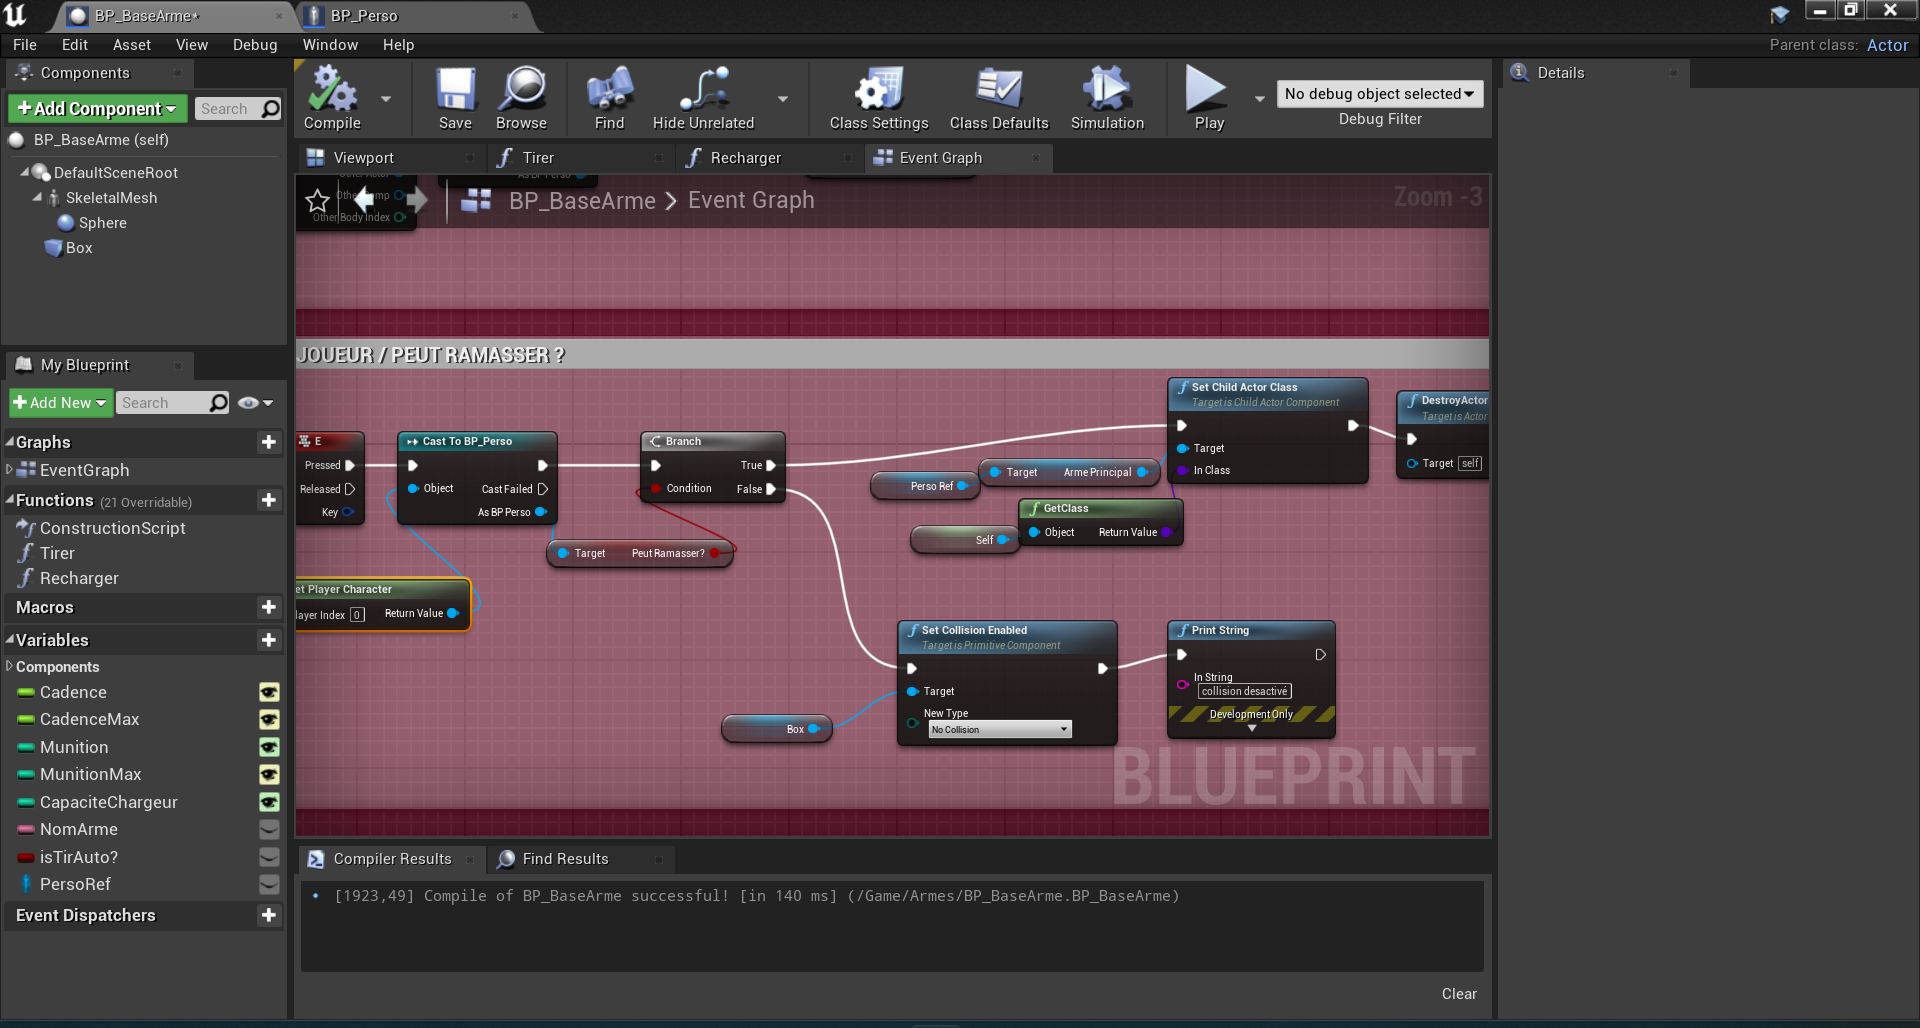Open the Asset menu
1920x1028 pixels.
point(132,45)
